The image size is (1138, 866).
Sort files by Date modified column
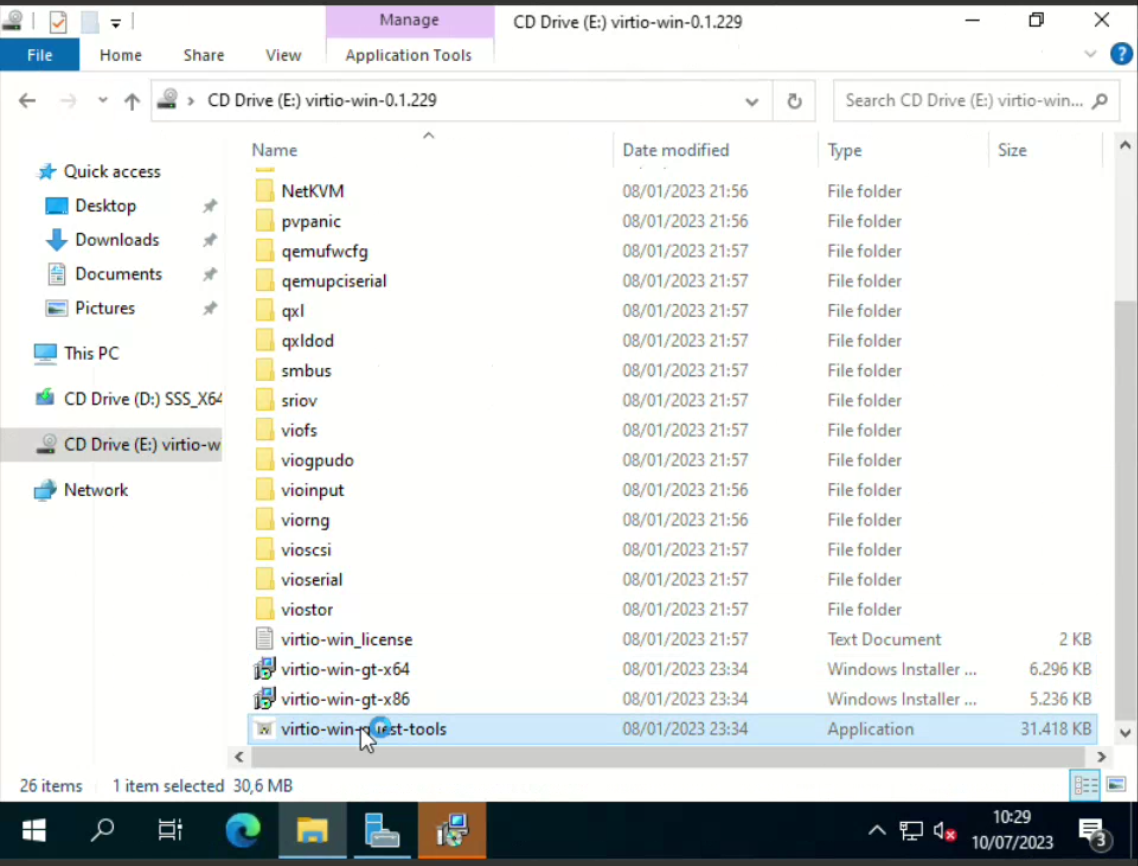coord(676,150)
